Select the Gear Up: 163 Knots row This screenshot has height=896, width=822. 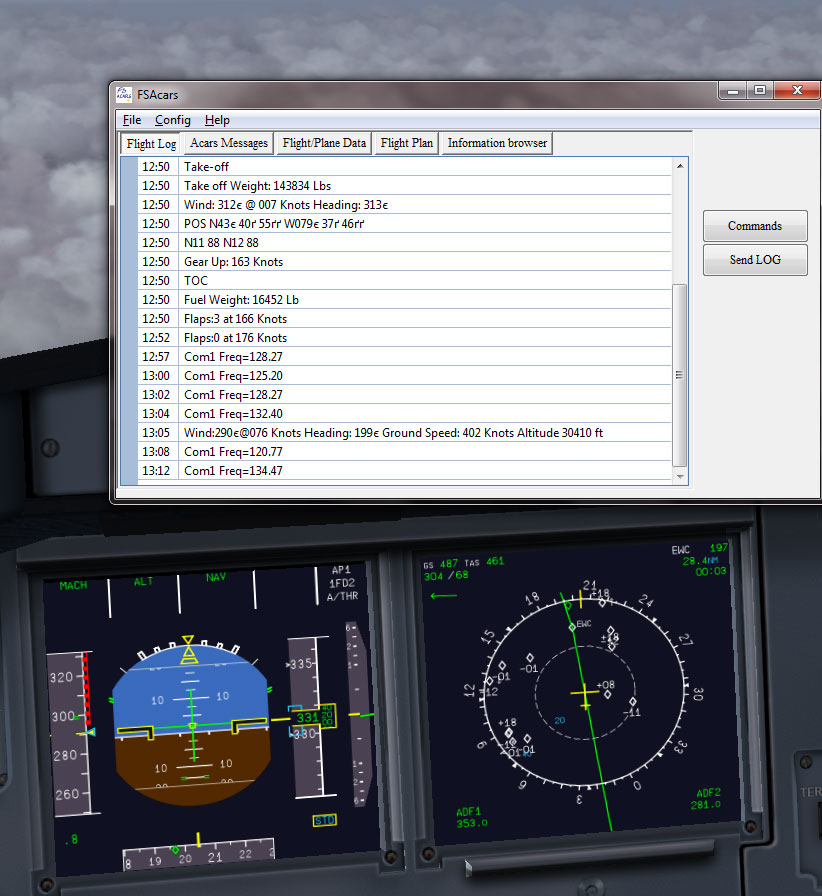pos(404,262)
